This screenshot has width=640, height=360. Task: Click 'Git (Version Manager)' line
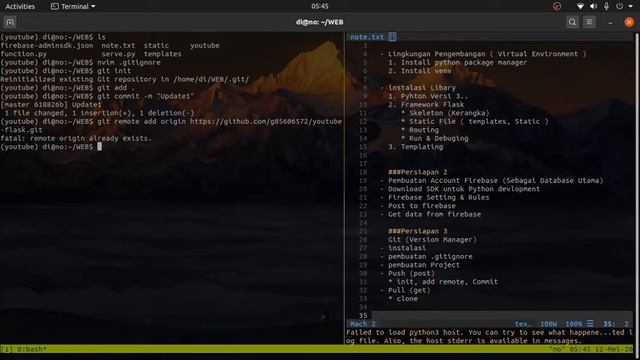click(432, 240)
